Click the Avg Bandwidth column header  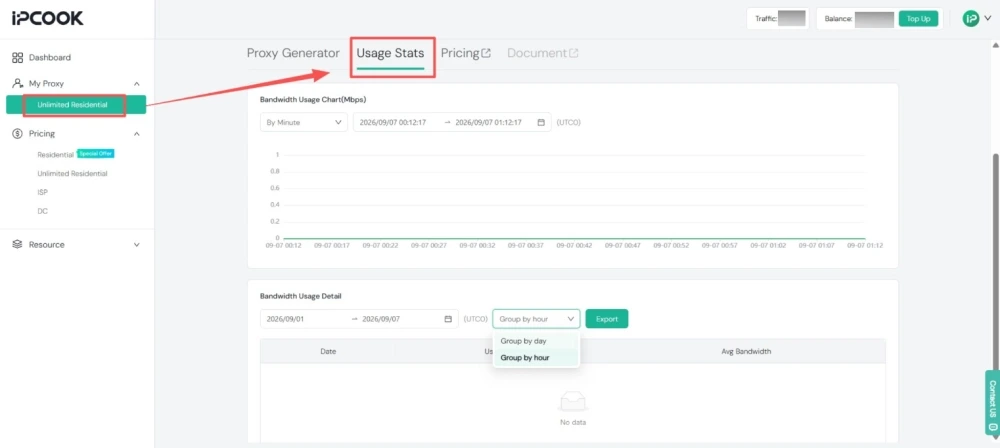coord(746,352)
